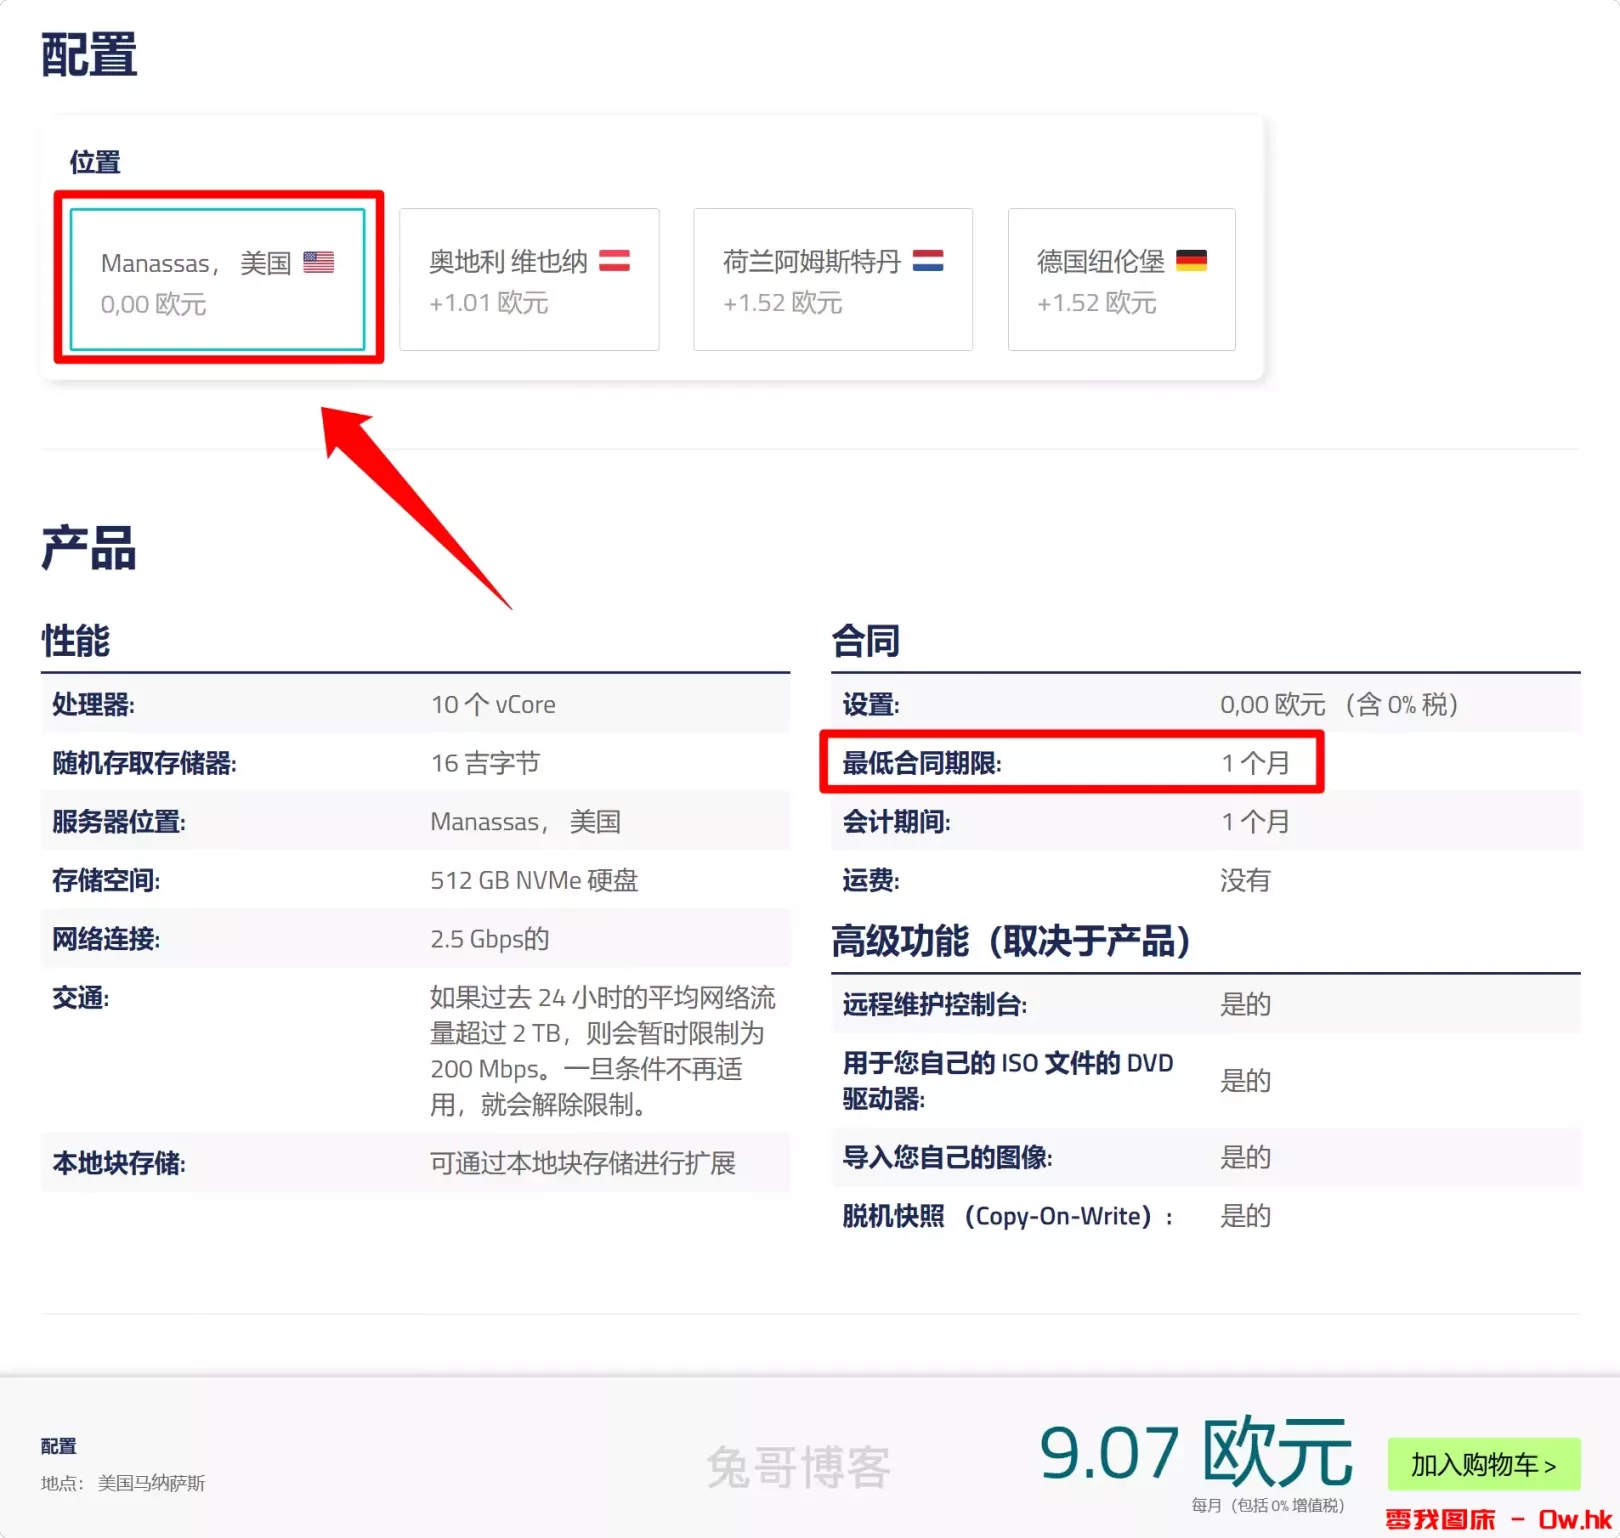Choose 荷兰阿姆斯特丹 location option

coord(832,280)
